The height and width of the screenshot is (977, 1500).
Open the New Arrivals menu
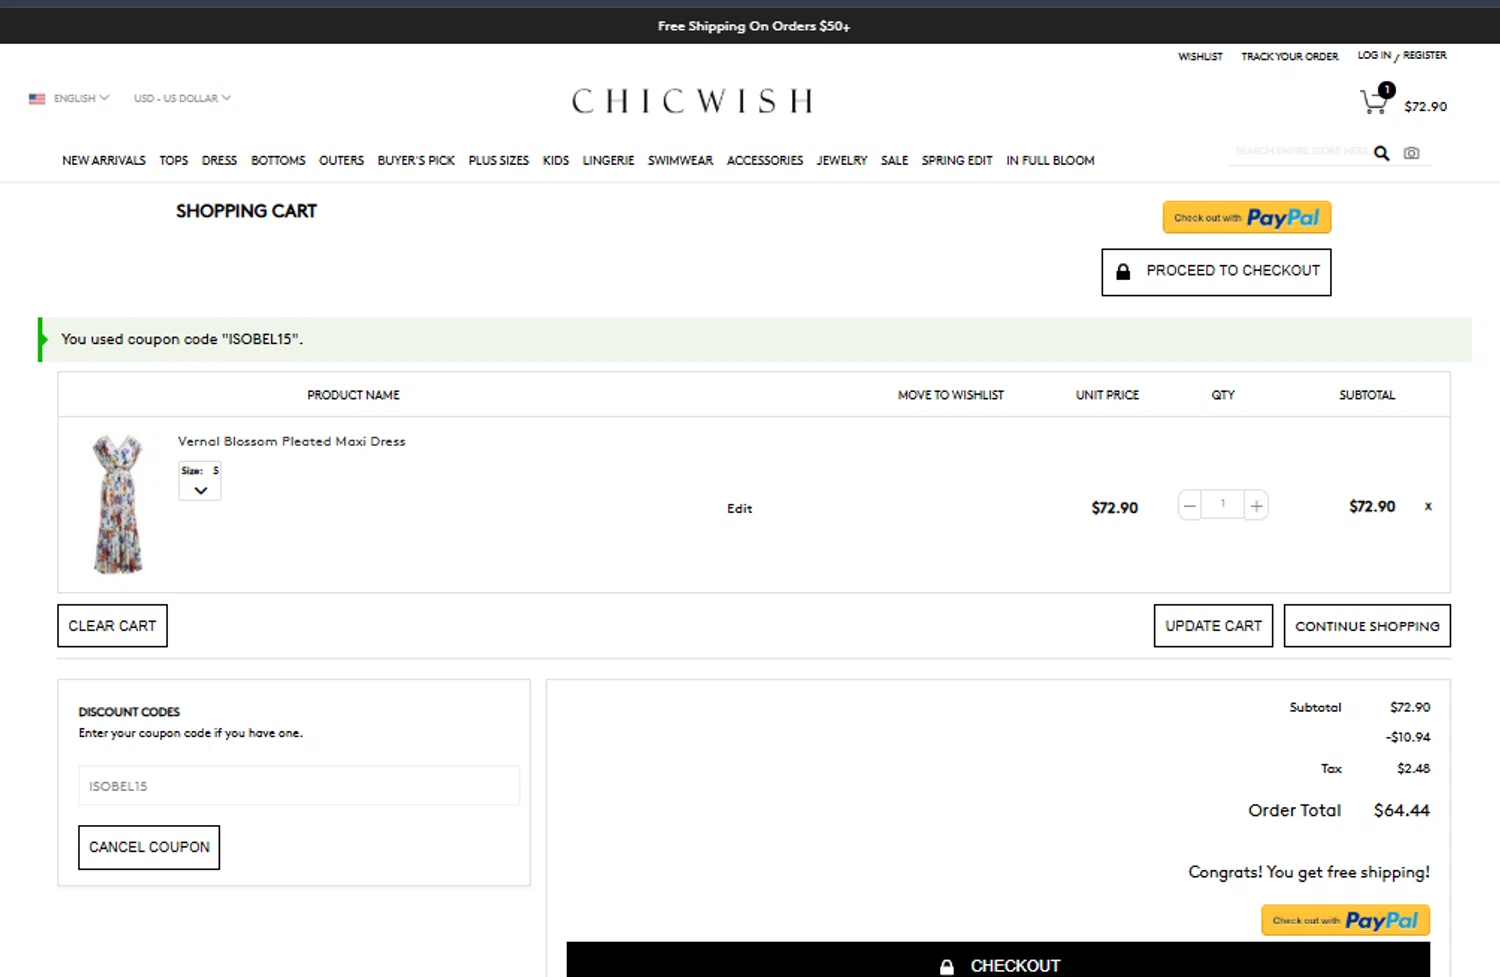coord(104,160)
